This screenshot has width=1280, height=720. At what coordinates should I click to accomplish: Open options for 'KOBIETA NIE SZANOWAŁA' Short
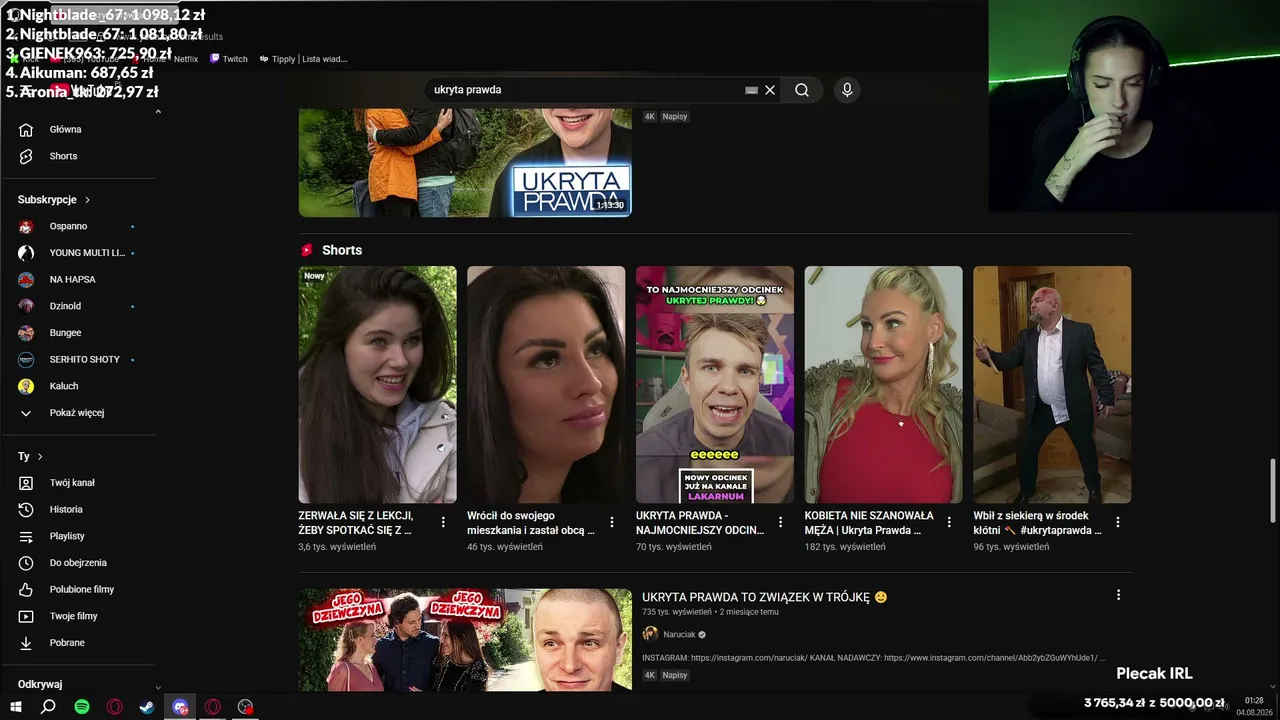point(949,522)
